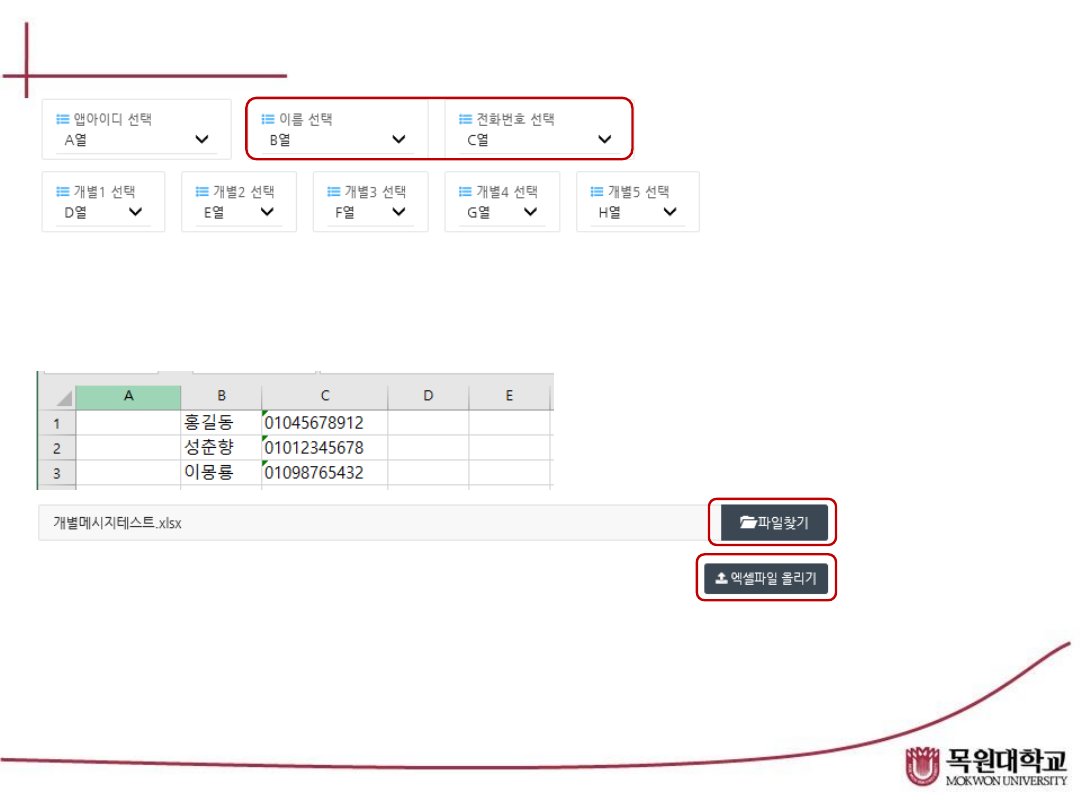This screenshot has height=810, width=1080.
Task: Click the list icon beside 개별3 선택
Action: point(334,191)
